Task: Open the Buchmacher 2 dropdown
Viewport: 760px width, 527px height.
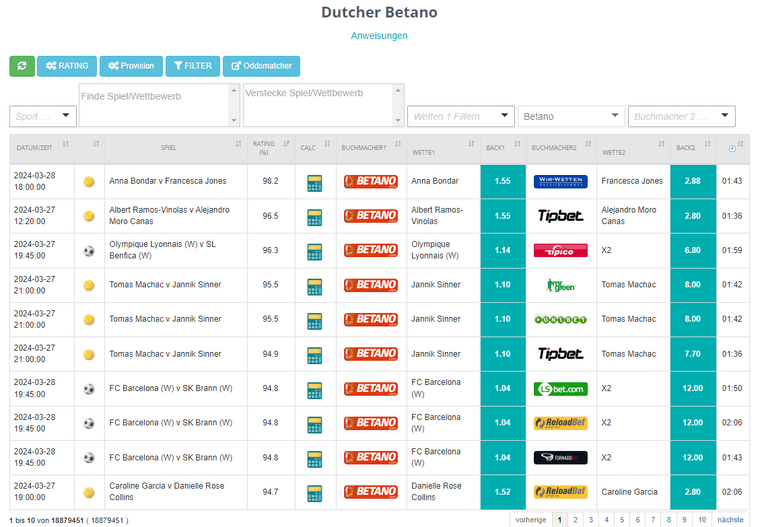Action: coord(681,116)
